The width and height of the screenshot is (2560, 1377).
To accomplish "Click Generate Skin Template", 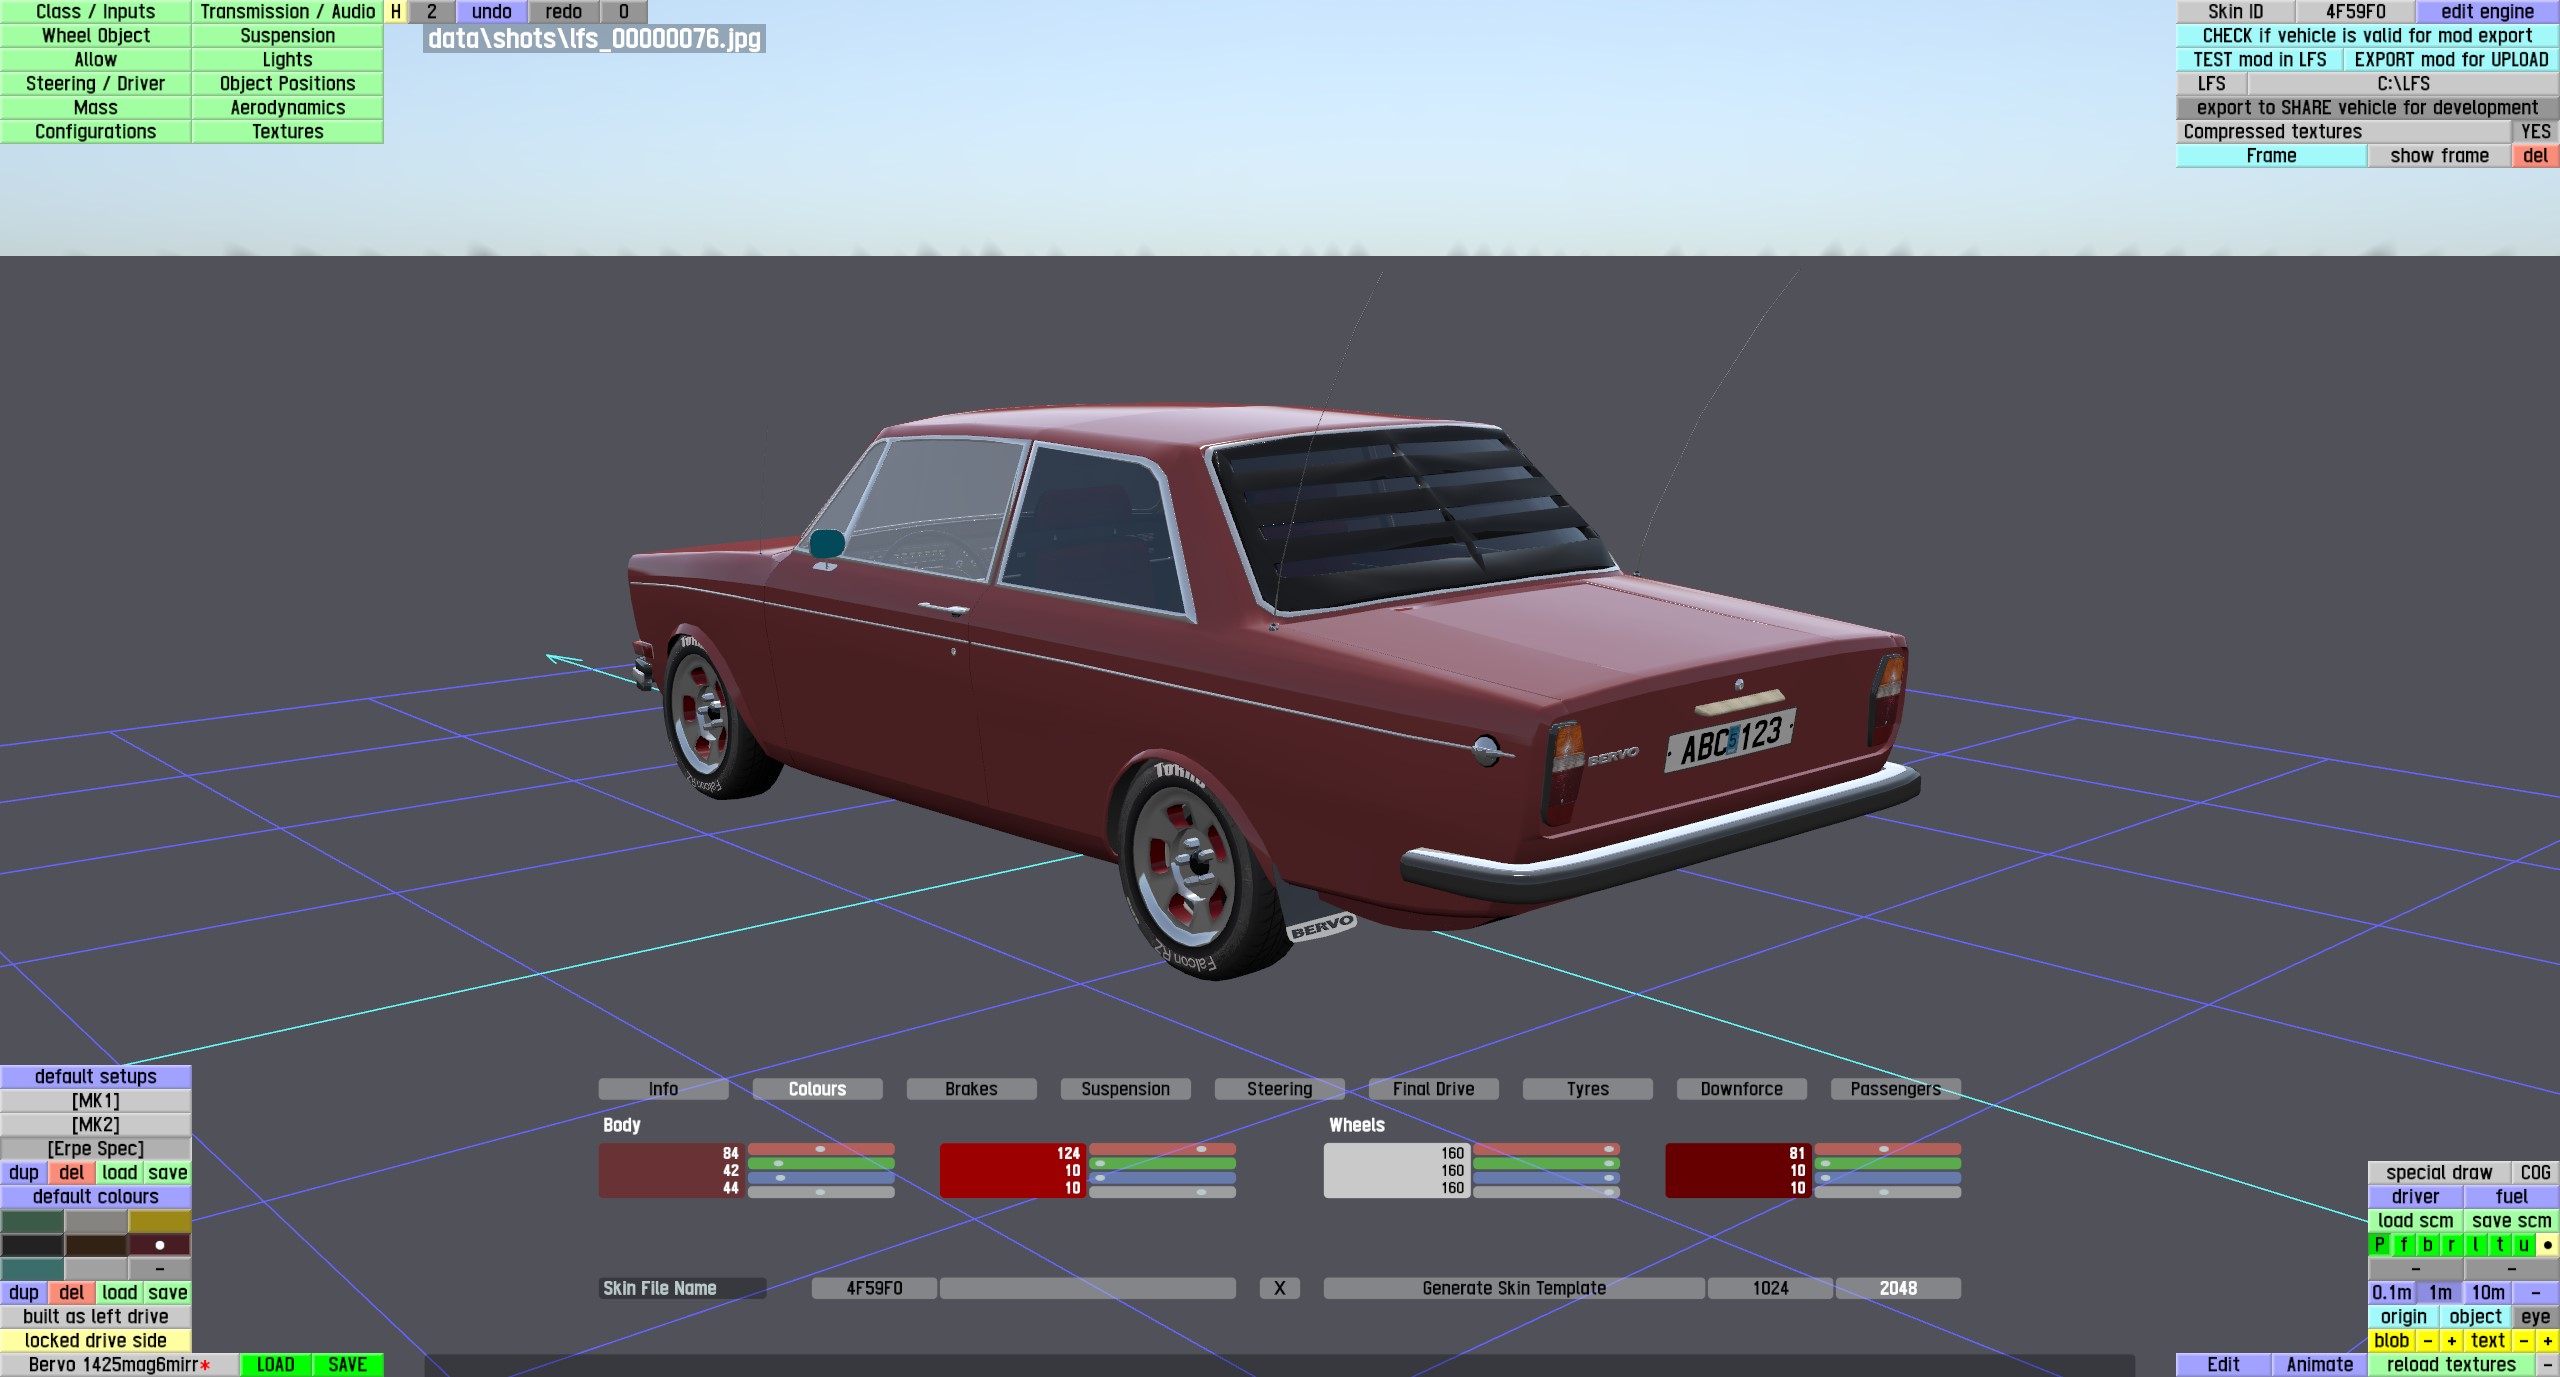I will coord(1514,1289).
